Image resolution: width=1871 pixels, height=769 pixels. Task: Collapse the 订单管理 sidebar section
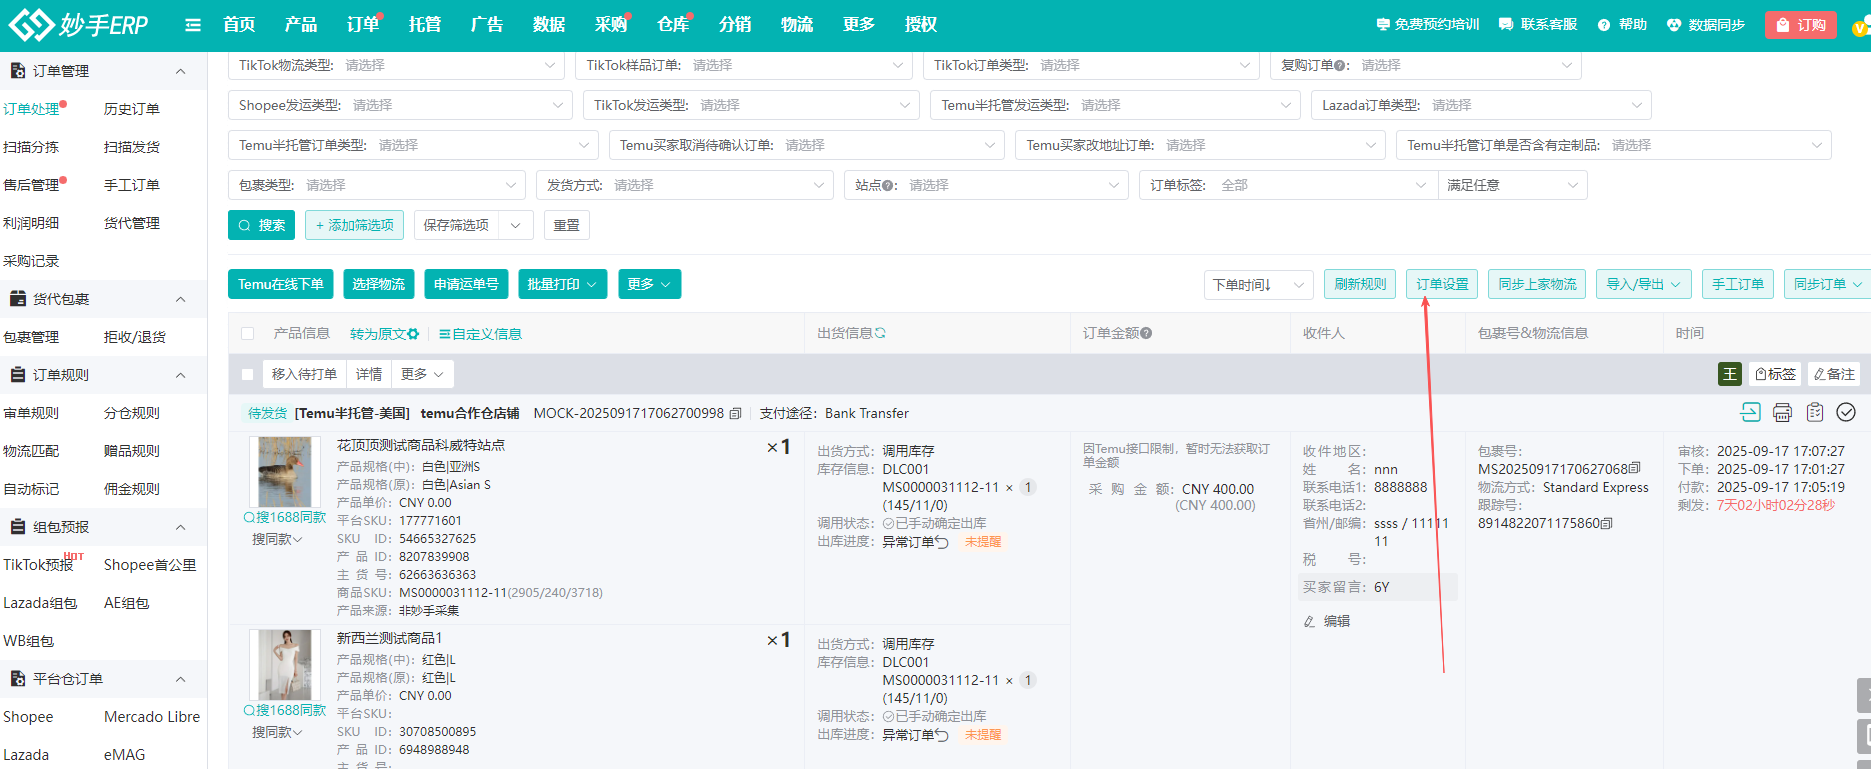pos(180,71)
